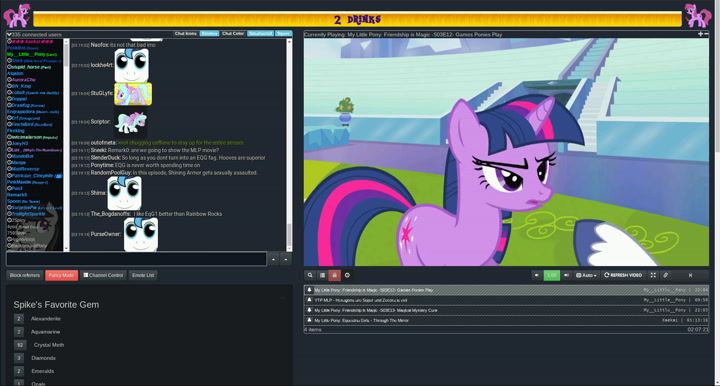720x386 pixels.
Task: Click the bell icon on Games Ponies Play row
Action: (309, 290)
